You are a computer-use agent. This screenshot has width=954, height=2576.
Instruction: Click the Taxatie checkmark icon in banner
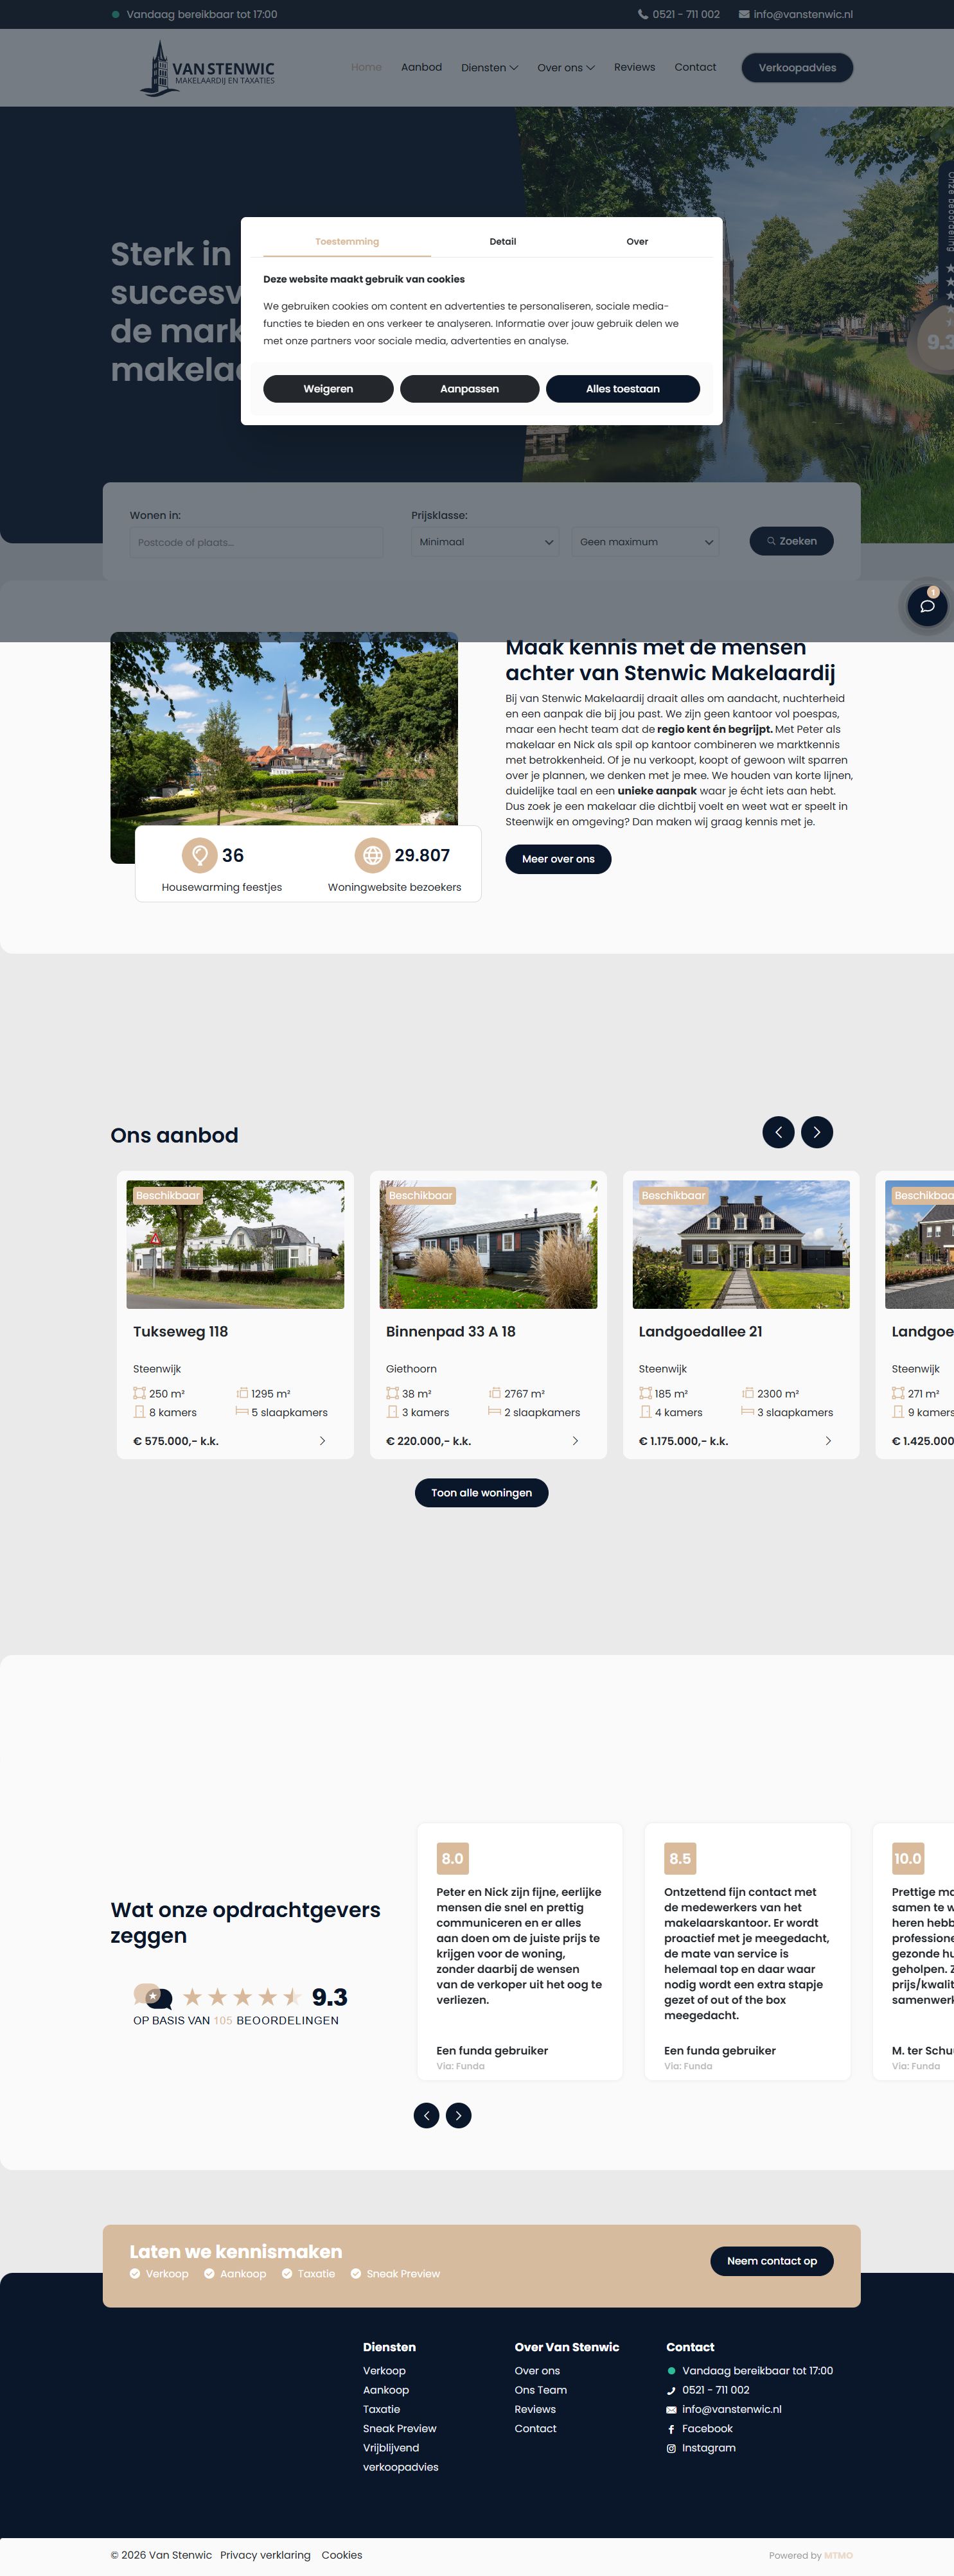[287, 2274]
